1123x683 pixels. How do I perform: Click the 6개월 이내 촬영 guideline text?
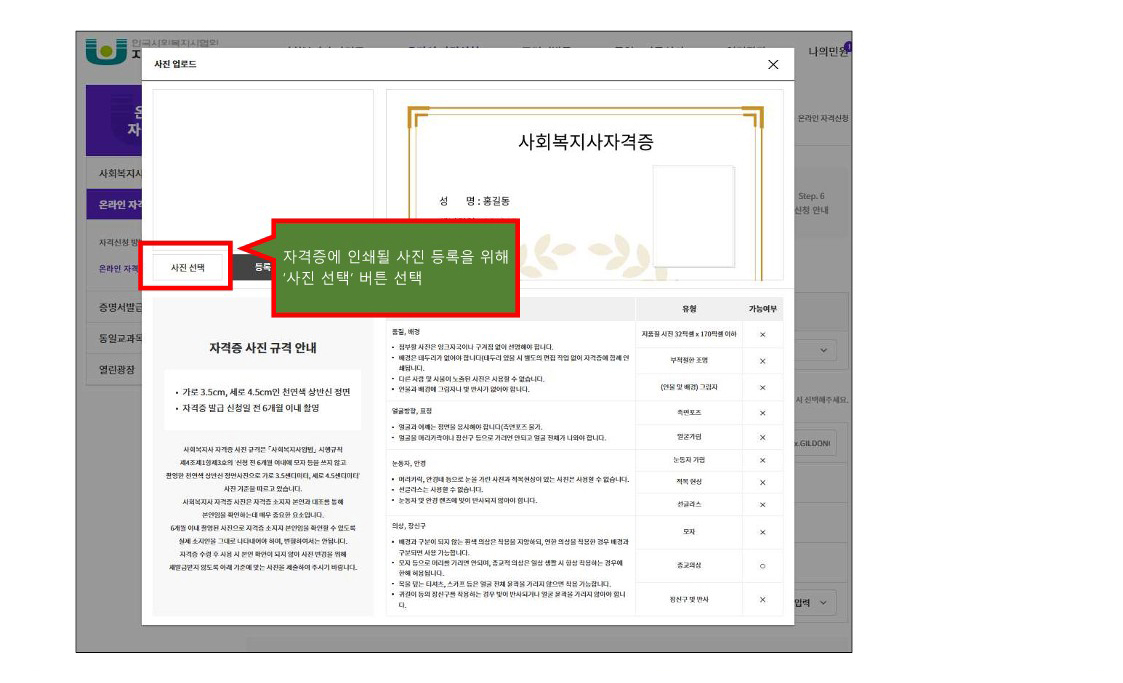tap(251, 408)
